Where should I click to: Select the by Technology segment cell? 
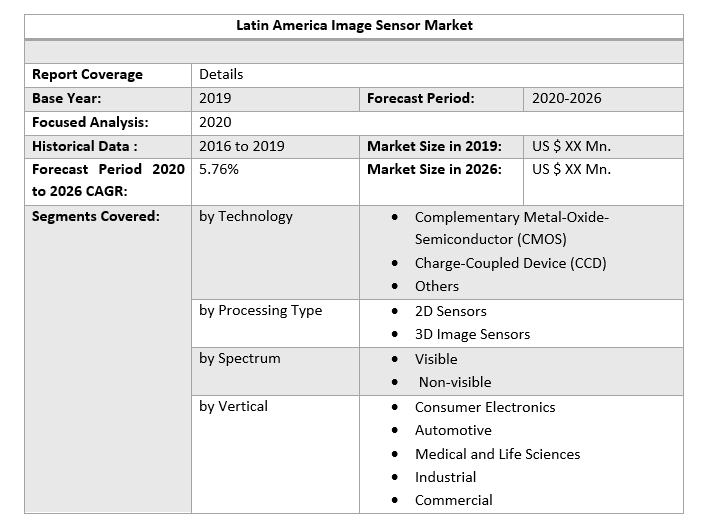click(x=246, y=216)
